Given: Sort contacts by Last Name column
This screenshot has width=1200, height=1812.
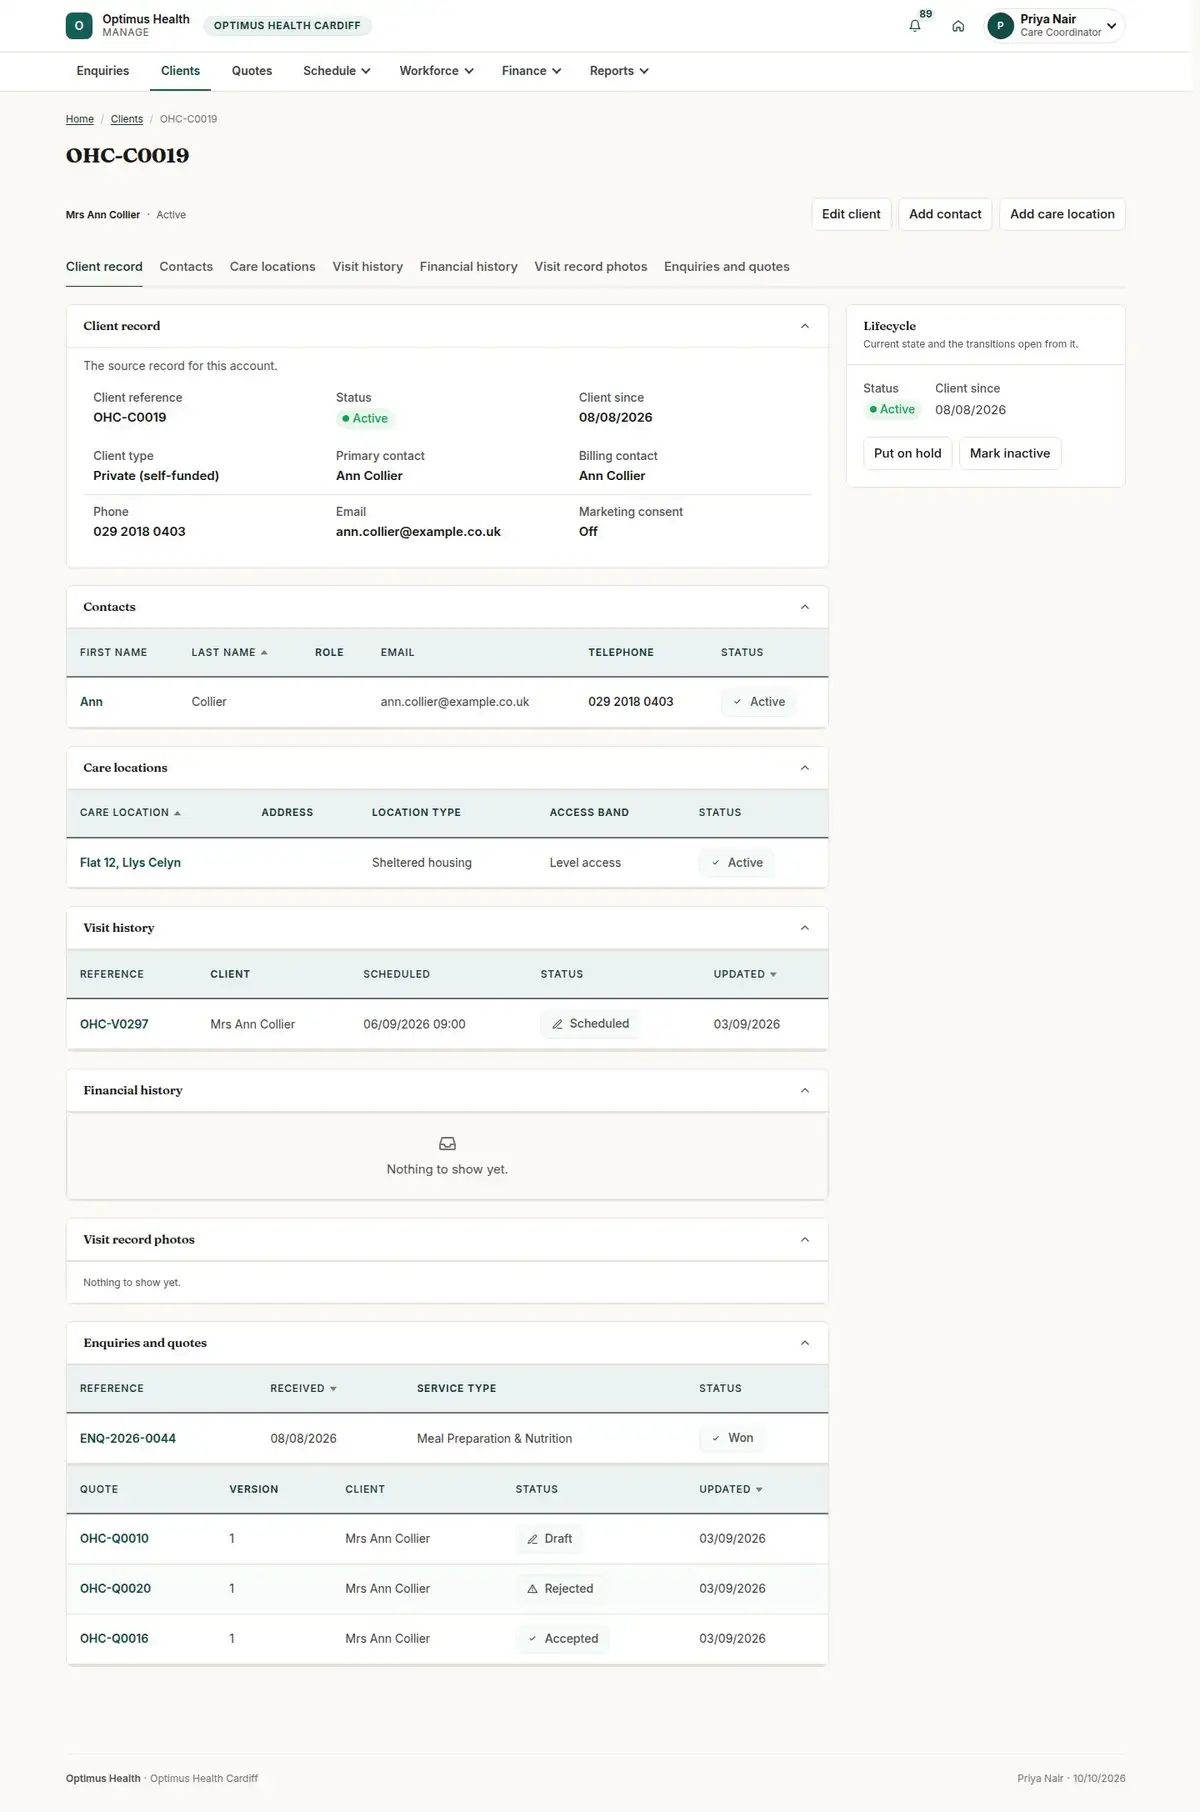Looking at the screenshot, I should (x=229, y=652).
